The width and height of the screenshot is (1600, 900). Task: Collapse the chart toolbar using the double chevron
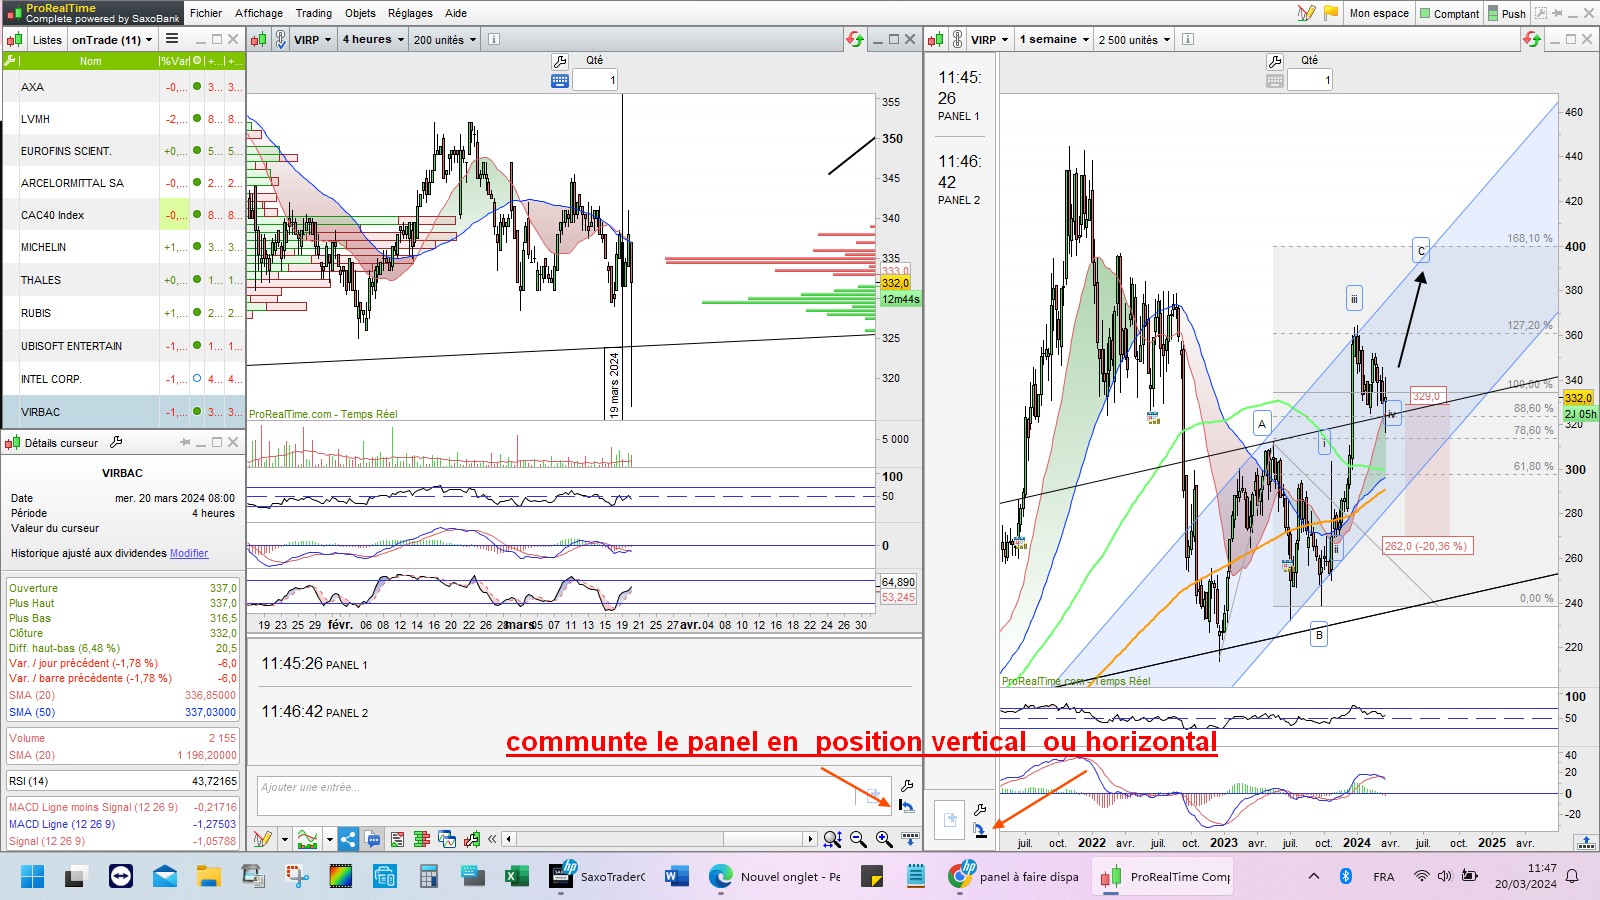click(x=492, y=840)
